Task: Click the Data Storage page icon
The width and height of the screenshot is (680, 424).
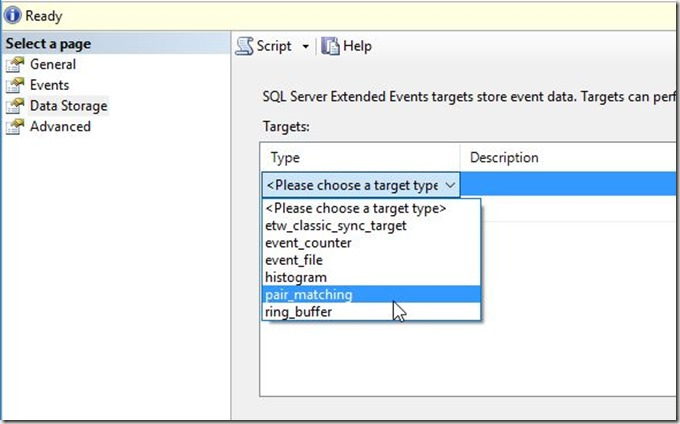Action: click(x=15, y=106)
